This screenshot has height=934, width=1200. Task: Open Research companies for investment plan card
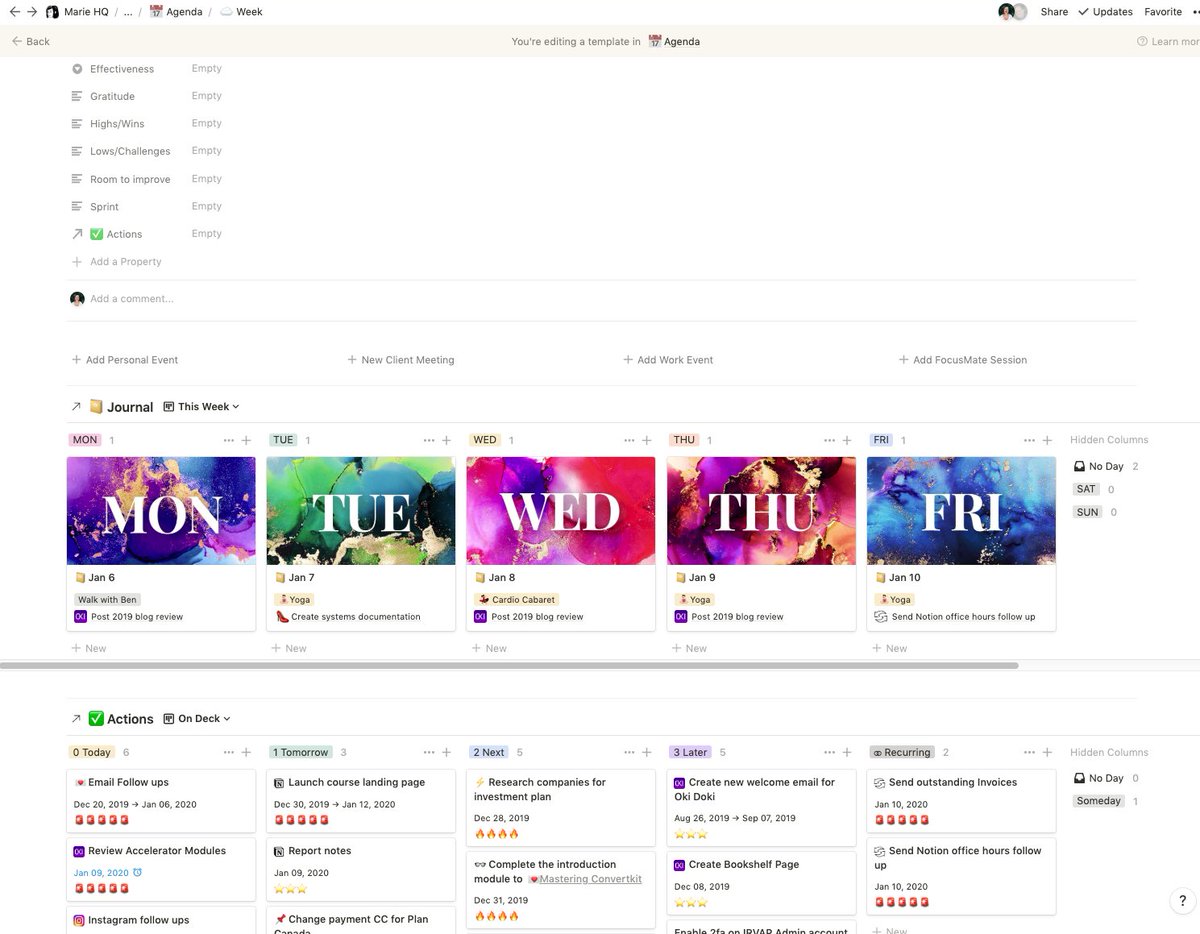coord(561,807)
